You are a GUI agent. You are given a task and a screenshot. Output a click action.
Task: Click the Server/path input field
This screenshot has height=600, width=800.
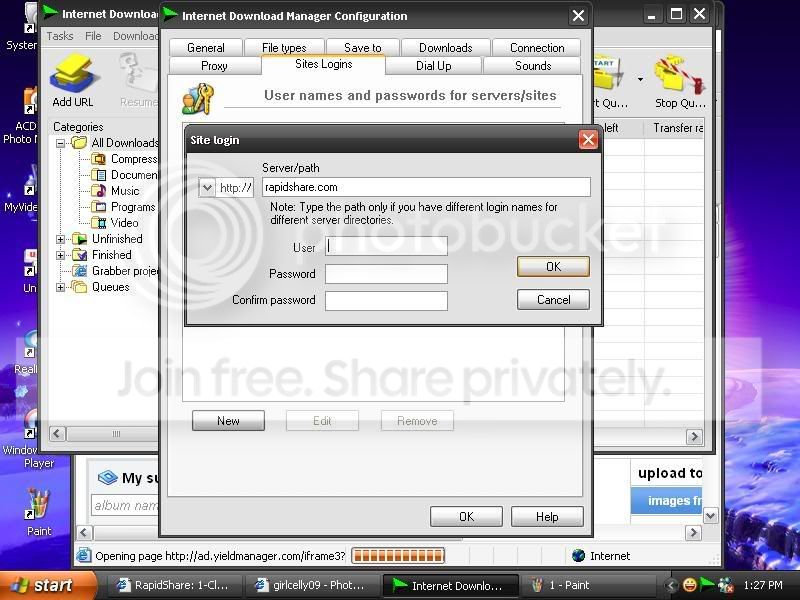[426, 187]
